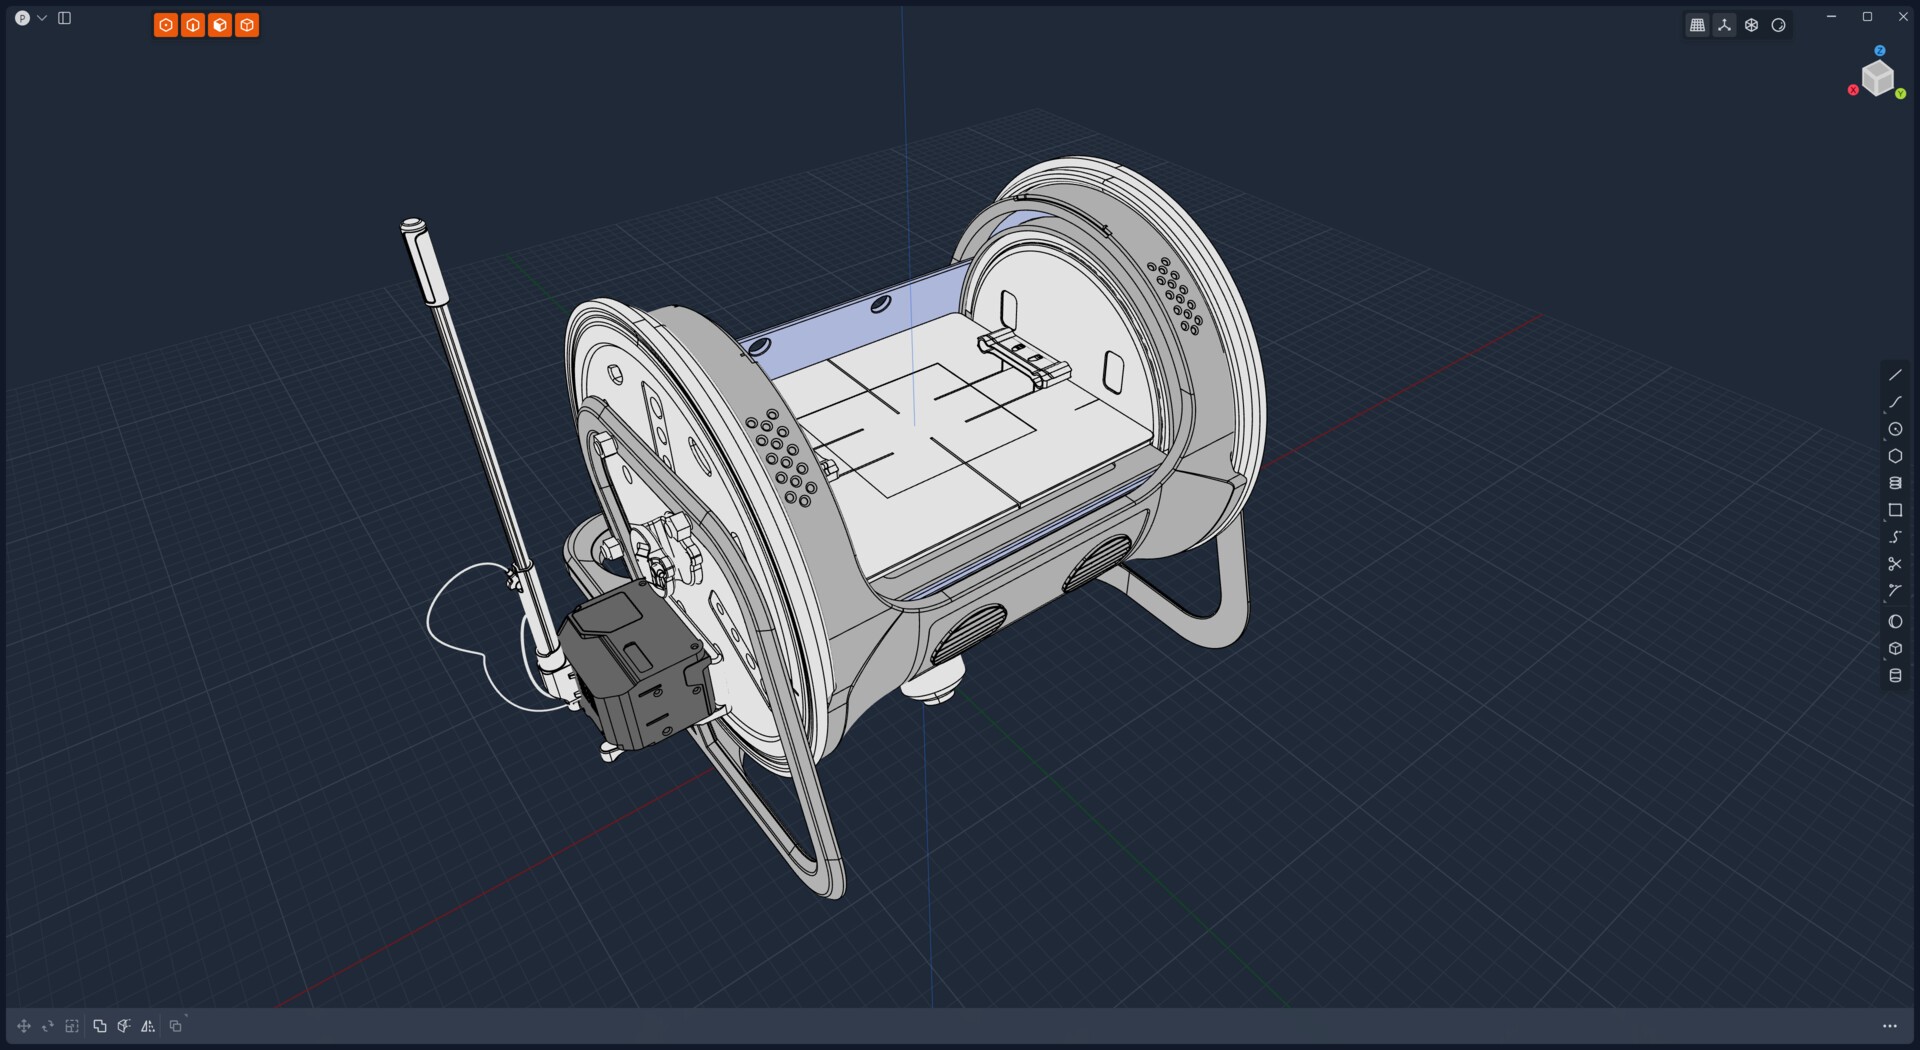Select edge selection mode
The image size is (1920, 1050).
tap(193, 25)
